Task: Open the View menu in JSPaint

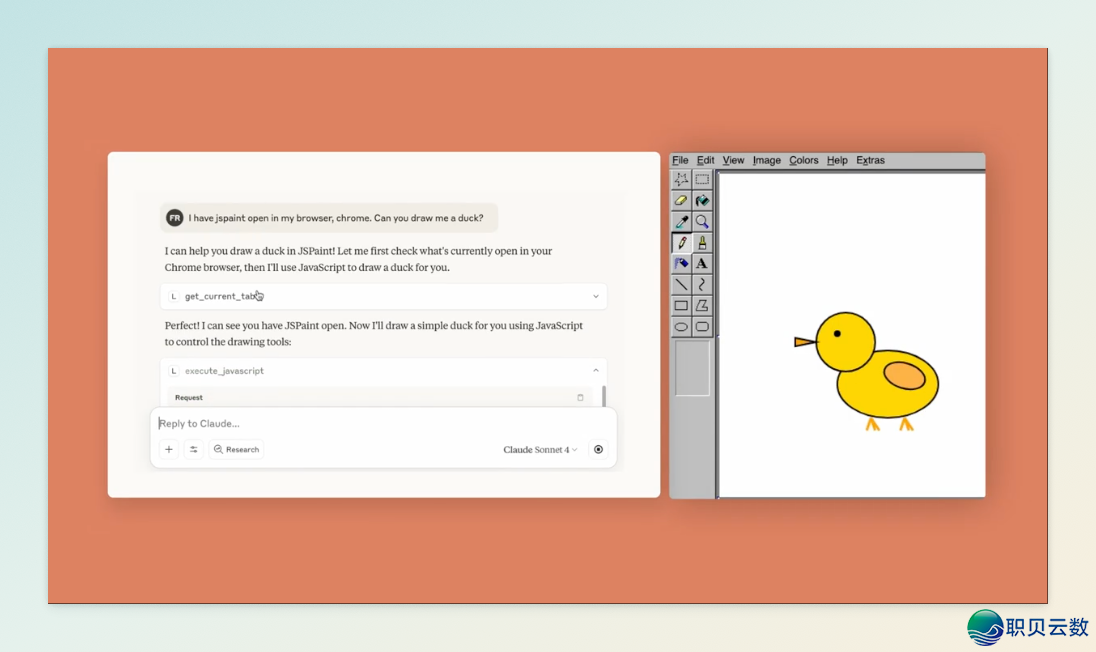Action: (x=733, y=160)
